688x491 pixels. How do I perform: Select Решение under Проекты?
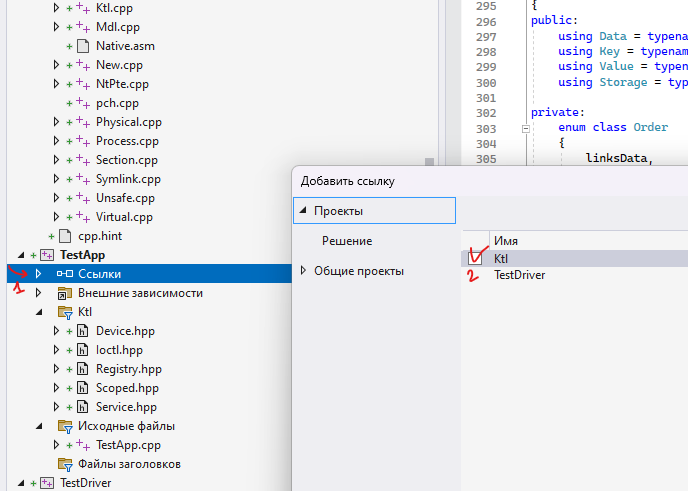coord(347,241)
